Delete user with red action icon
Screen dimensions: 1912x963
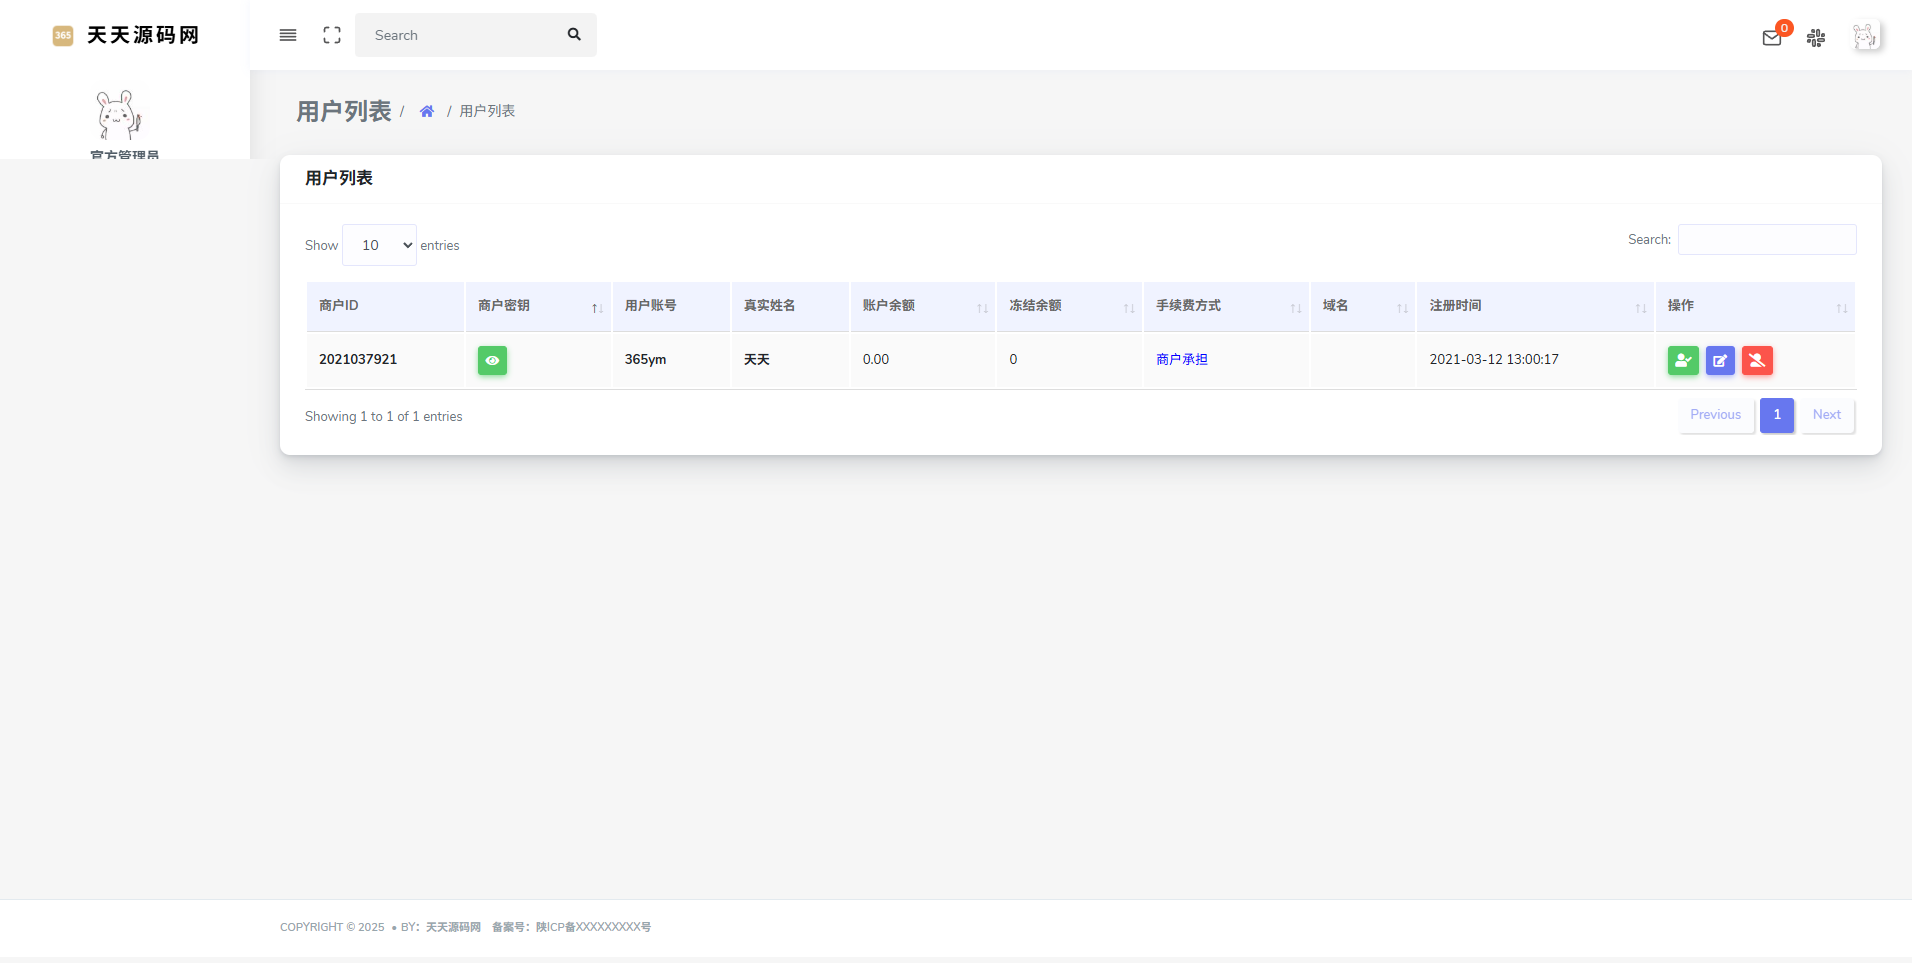pyautogui.click(x=1757, y=360)
